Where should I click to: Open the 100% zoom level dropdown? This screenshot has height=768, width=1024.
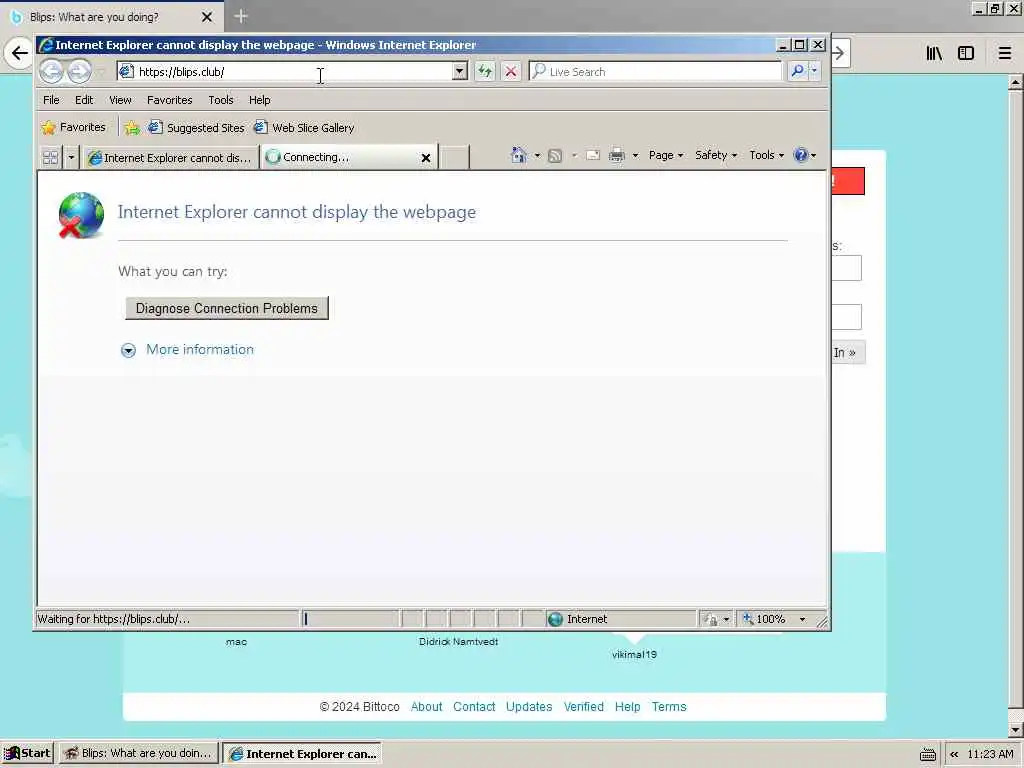pyautogui.click(x=803, y=619)
